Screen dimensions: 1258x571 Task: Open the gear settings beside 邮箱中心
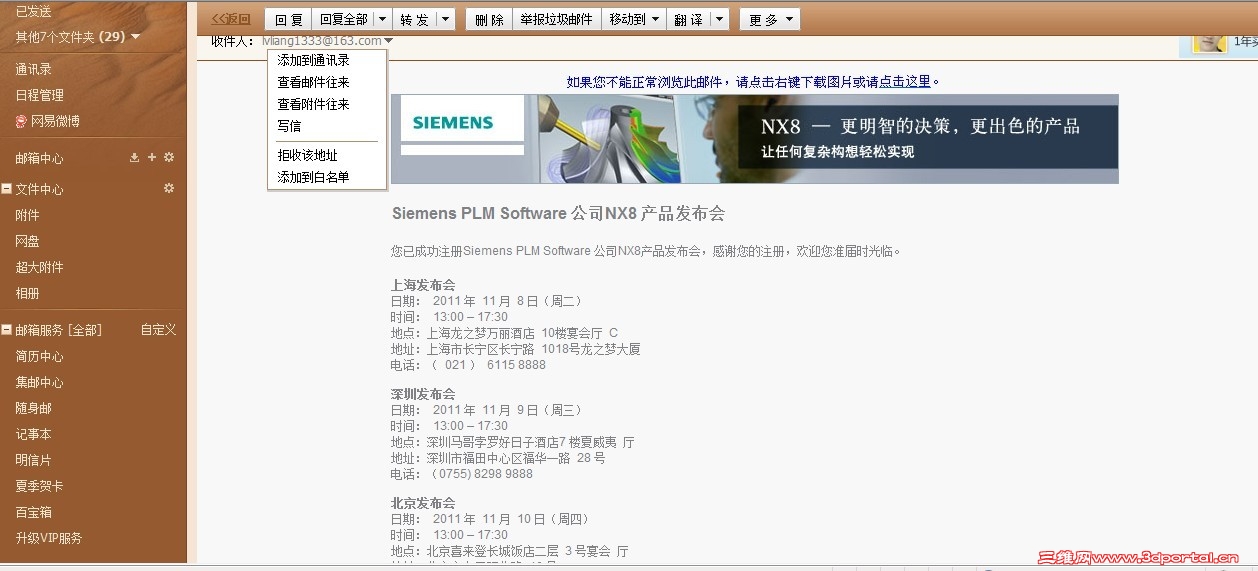(x=169, y=157)
